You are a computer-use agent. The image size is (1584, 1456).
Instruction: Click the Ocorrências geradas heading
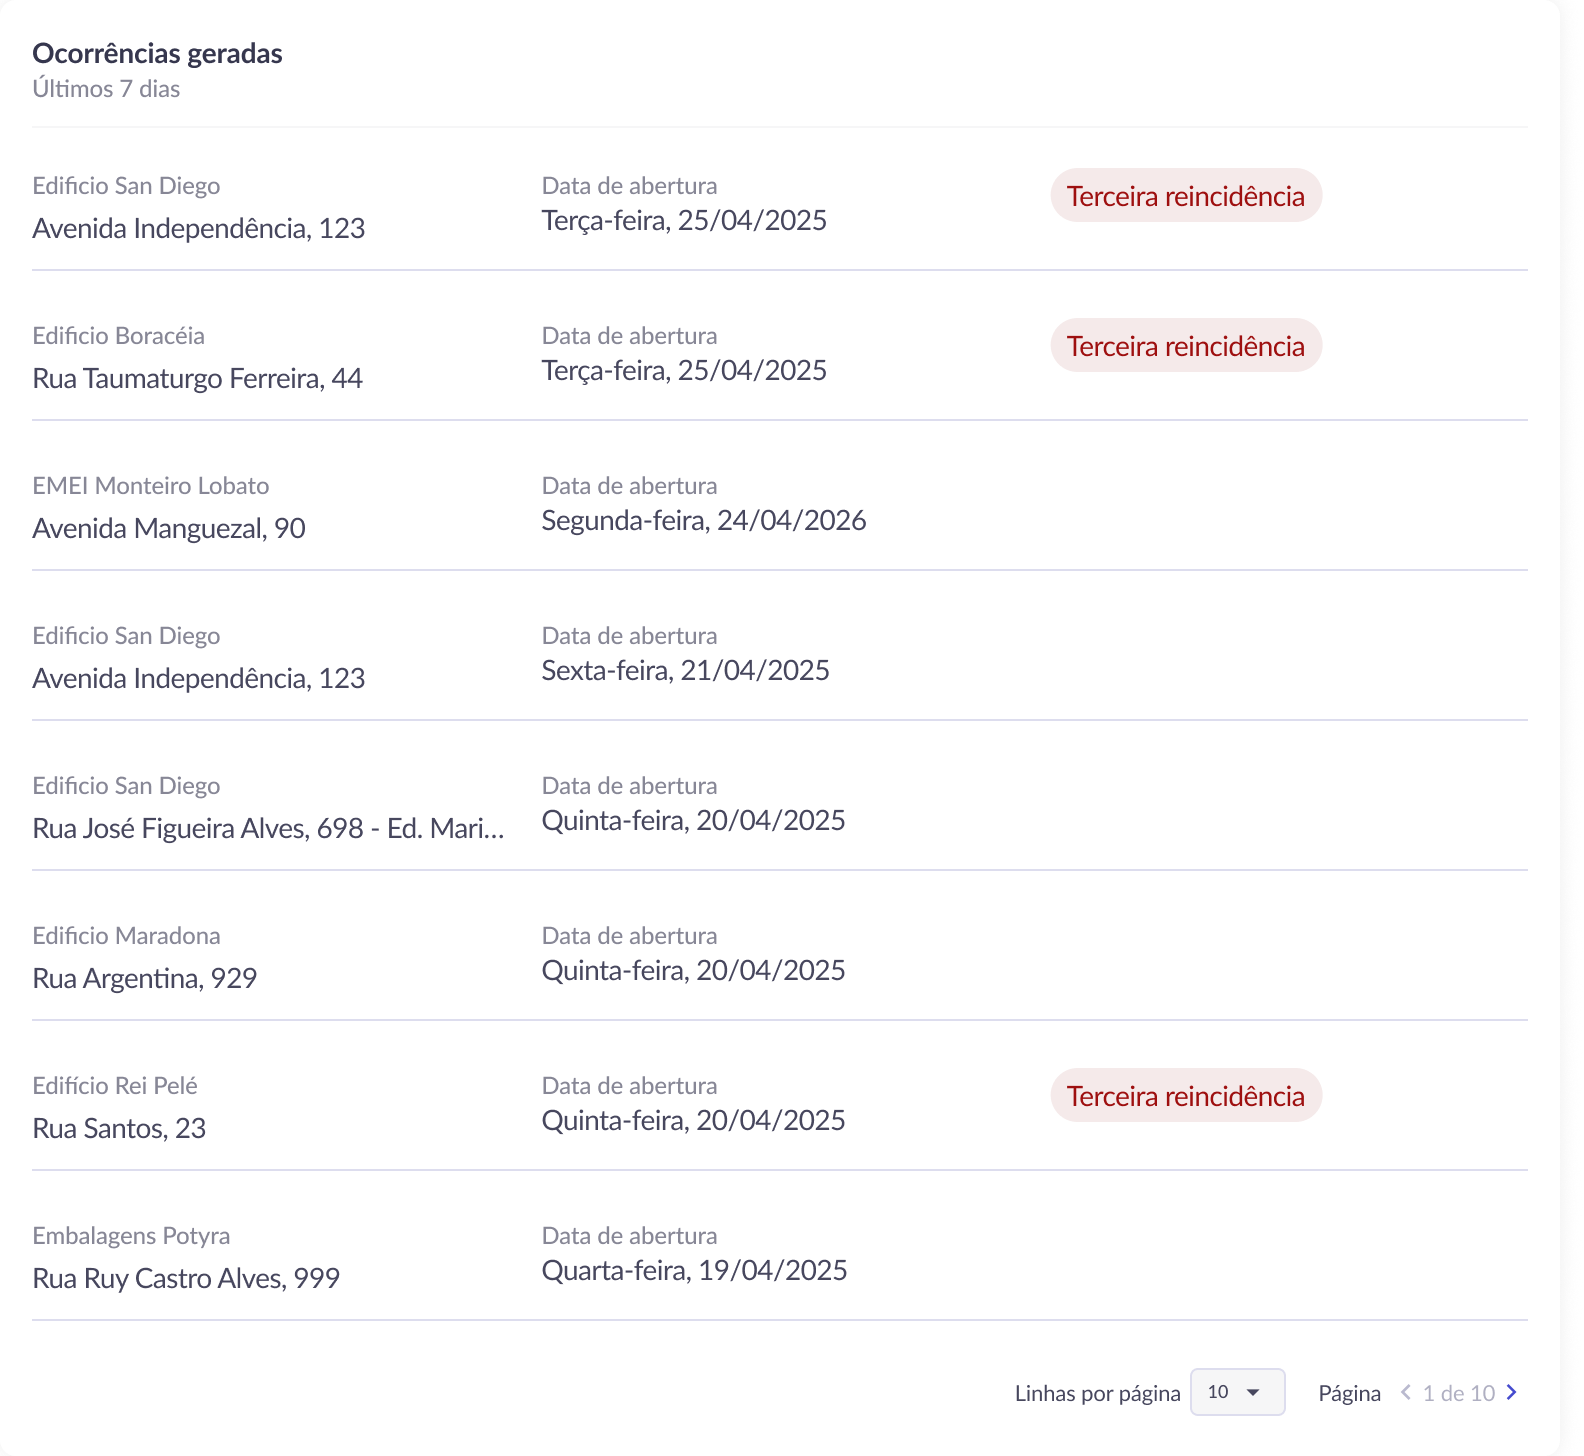click(x=157, y=54)
